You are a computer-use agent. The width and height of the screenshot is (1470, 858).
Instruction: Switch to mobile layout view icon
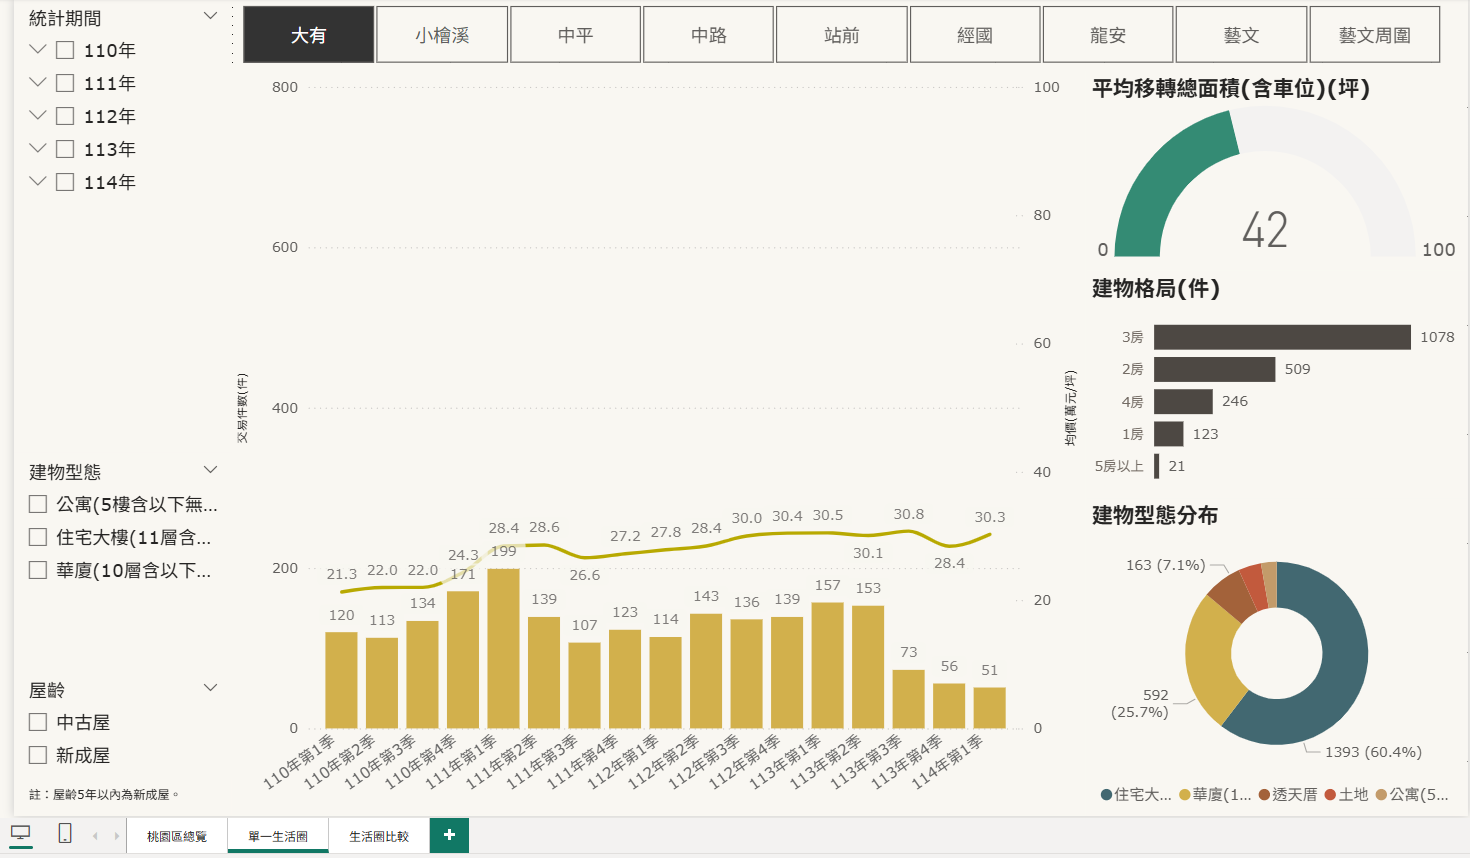coord(65,833)
